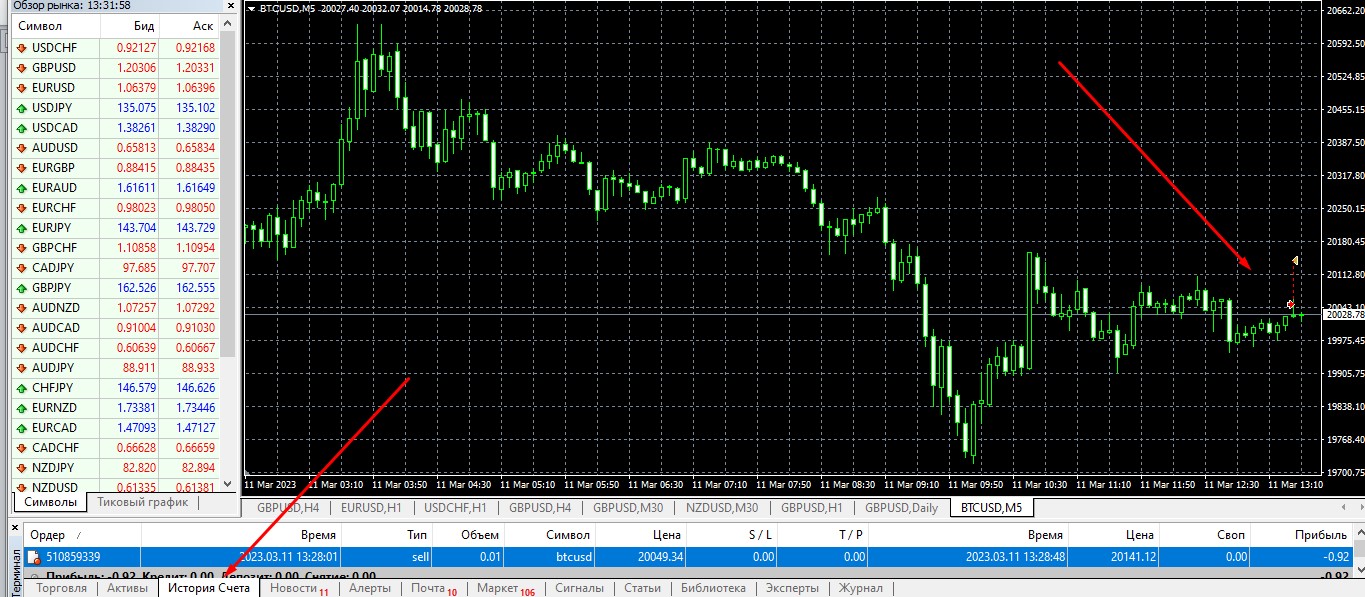The image size is (1365, 597).
Task: Switch to the USDCHF,H1 chart tab
Action: pos(455,508)
